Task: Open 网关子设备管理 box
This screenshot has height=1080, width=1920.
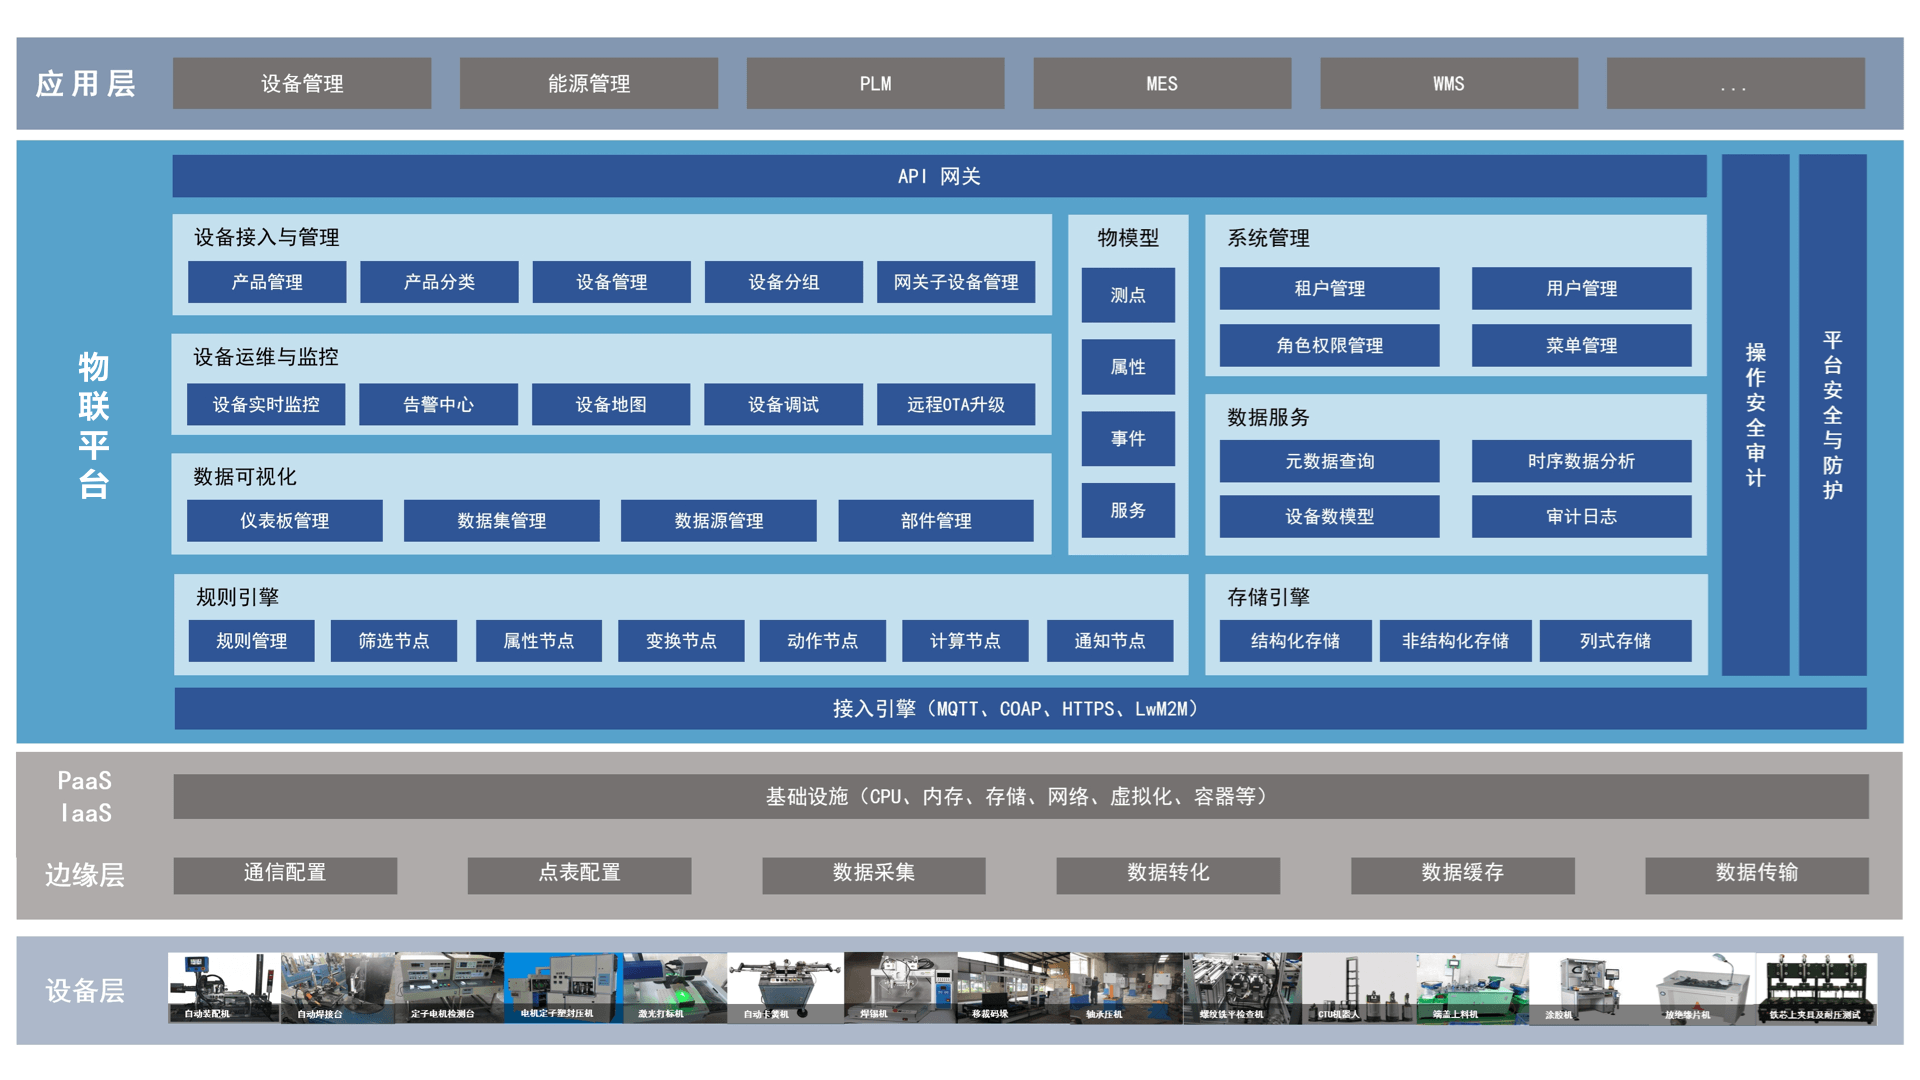Action: (956, 282)
